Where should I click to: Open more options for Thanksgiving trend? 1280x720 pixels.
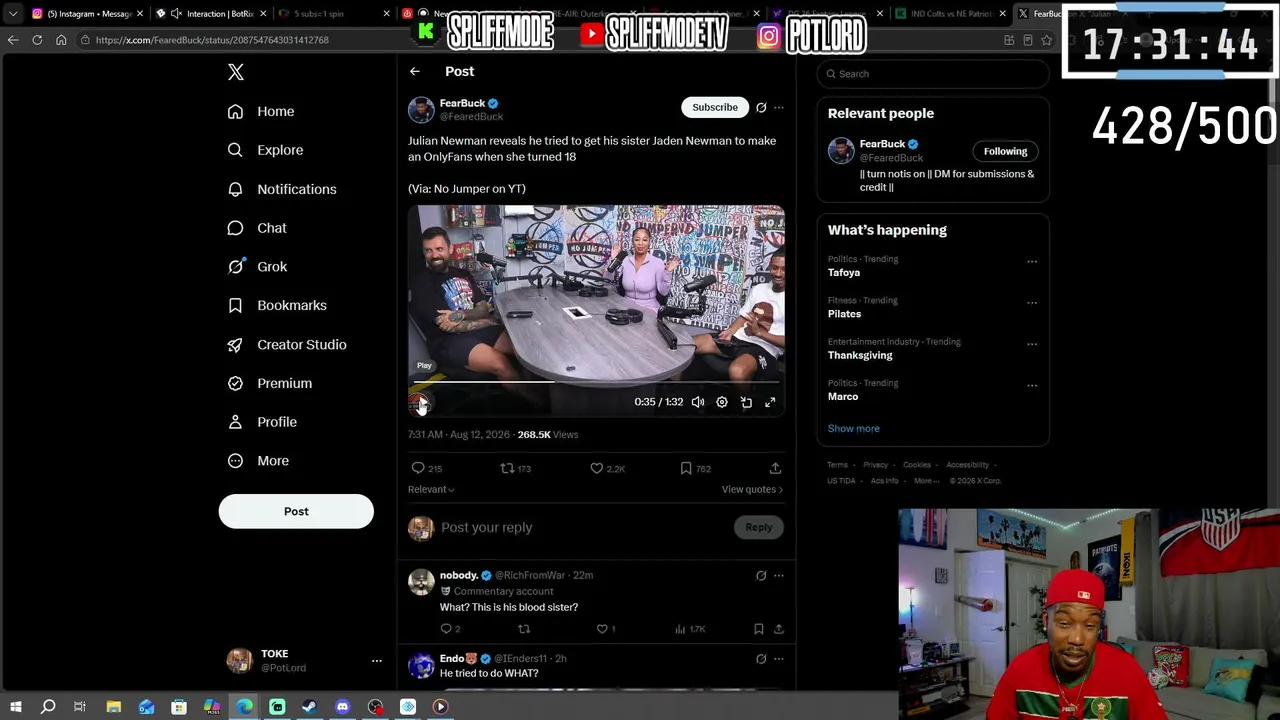coord(1032,344)
